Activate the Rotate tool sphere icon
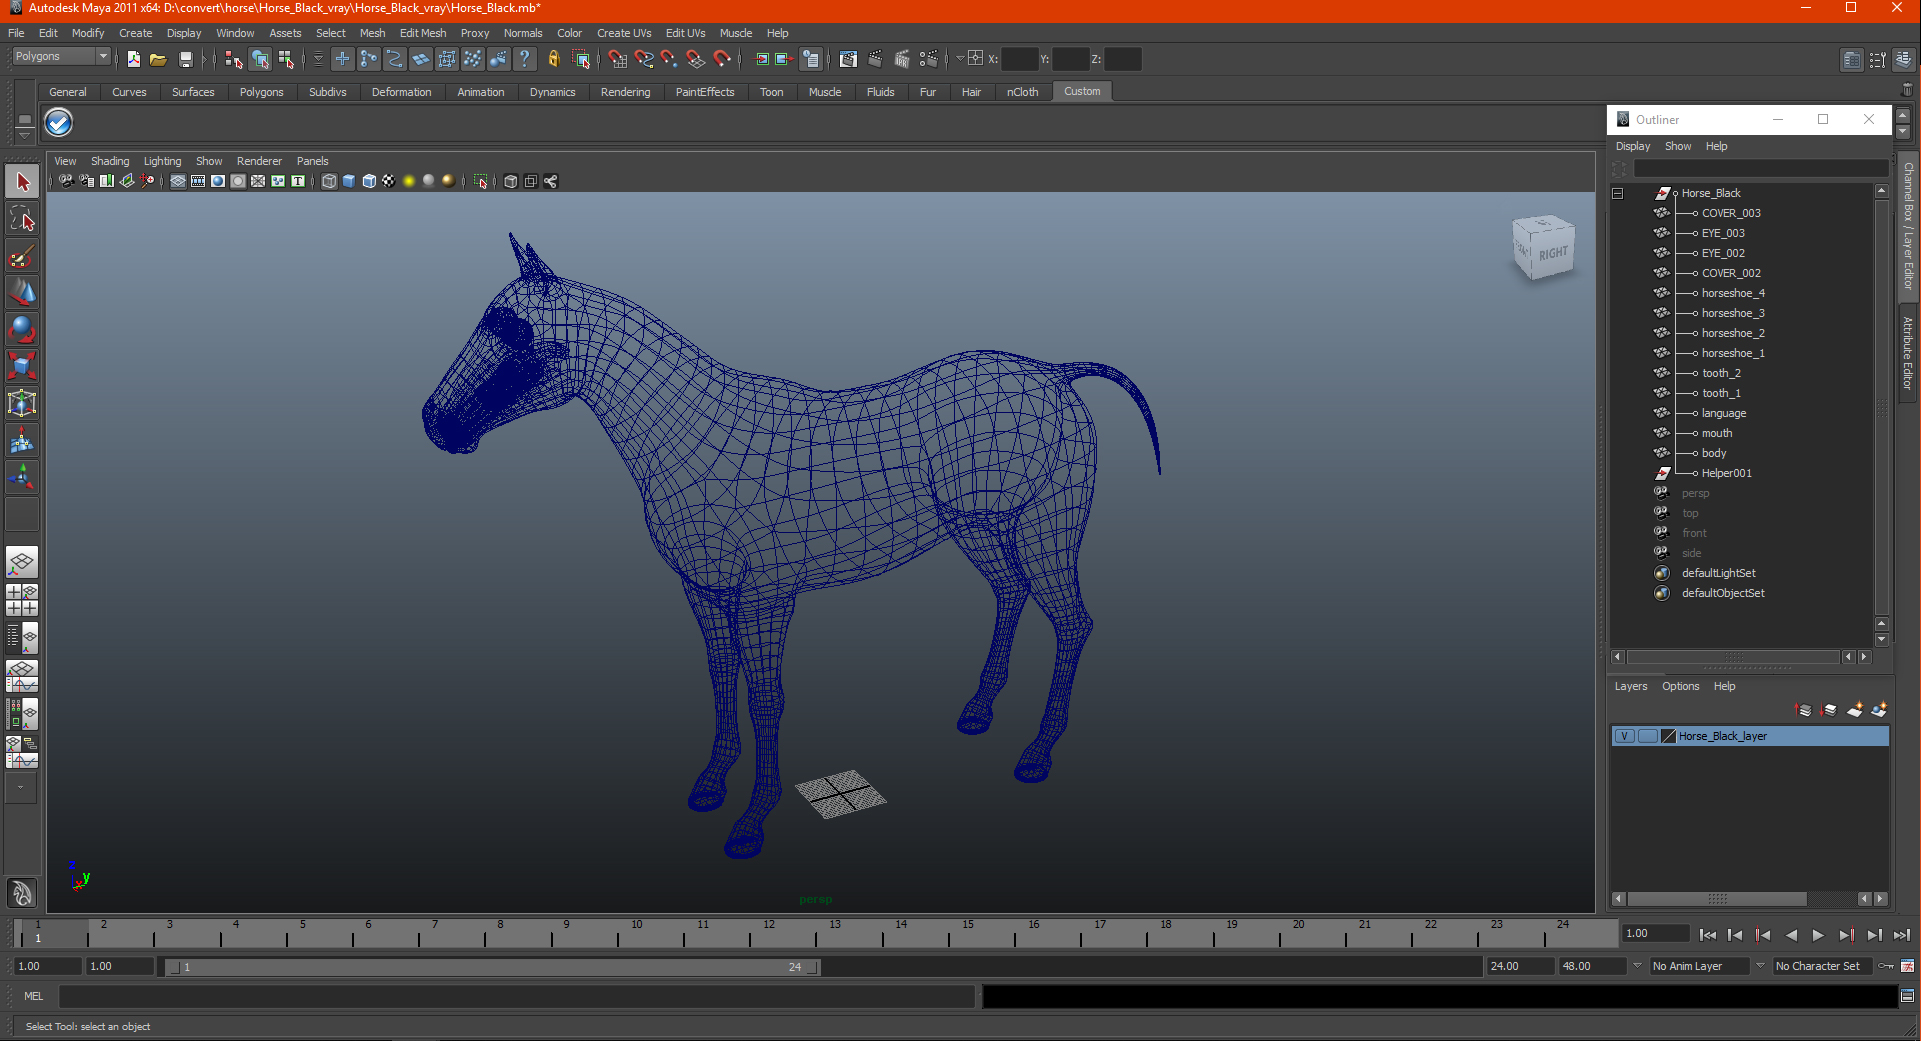The height and width of the screenshot is (1041, 1921). point(22,329)
